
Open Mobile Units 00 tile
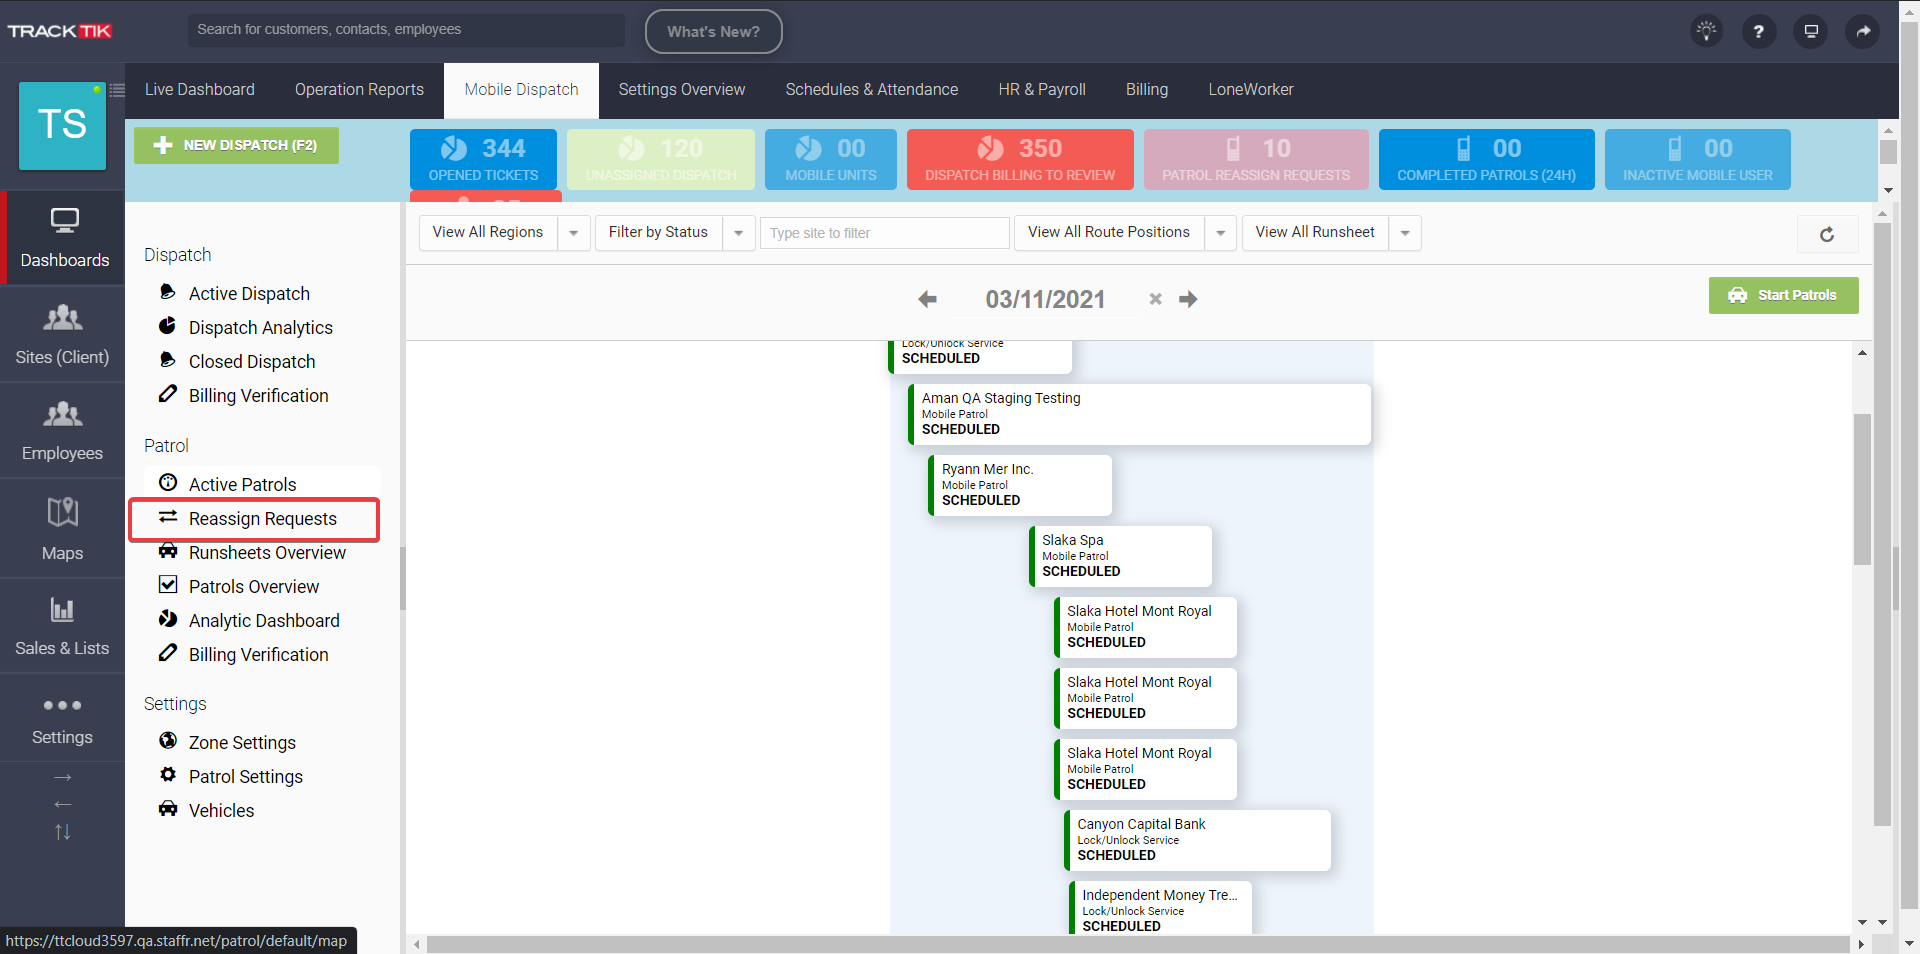point(830,159)
